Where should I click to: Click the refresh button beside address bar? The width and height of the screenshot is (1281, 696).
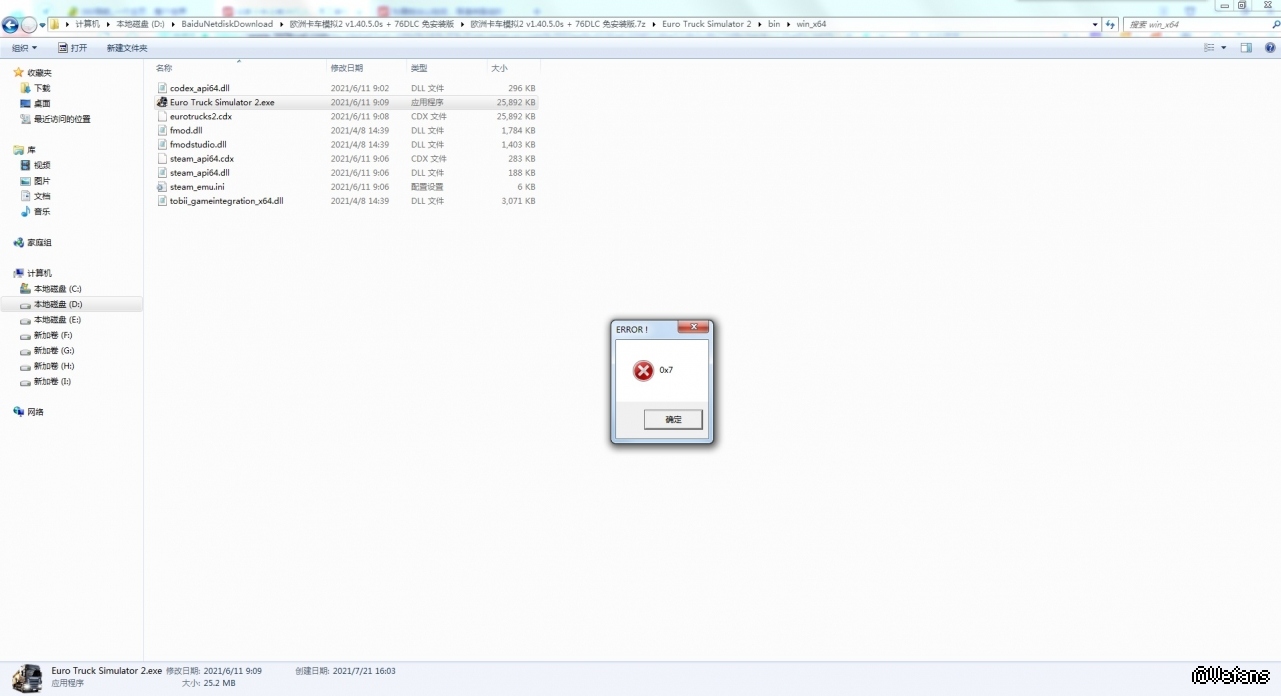[x=1110, y=24]
